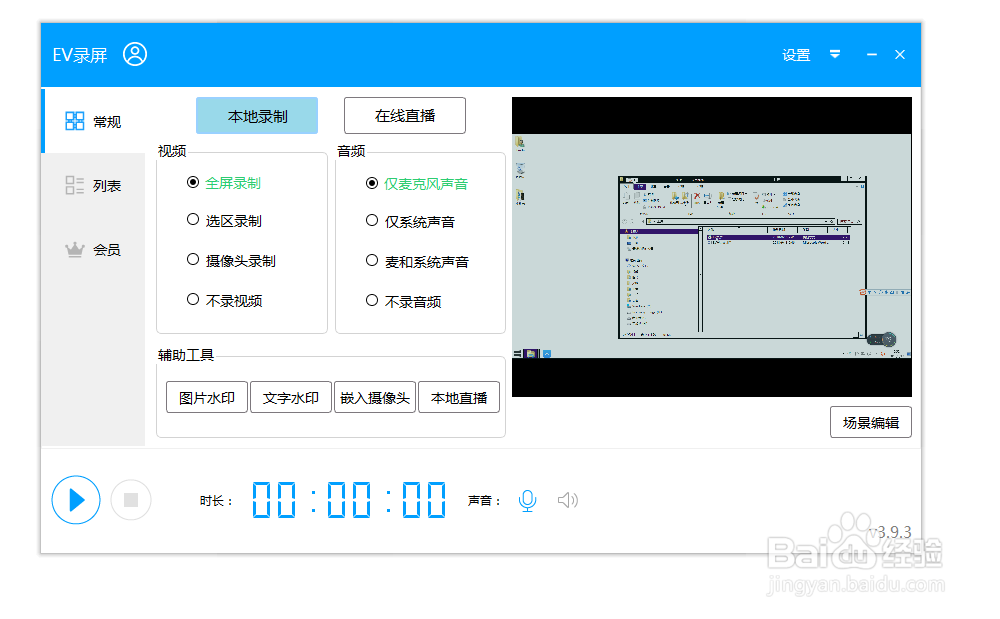Open the 图片水印 tool
Screen dimensions: 1000x619
207,398
